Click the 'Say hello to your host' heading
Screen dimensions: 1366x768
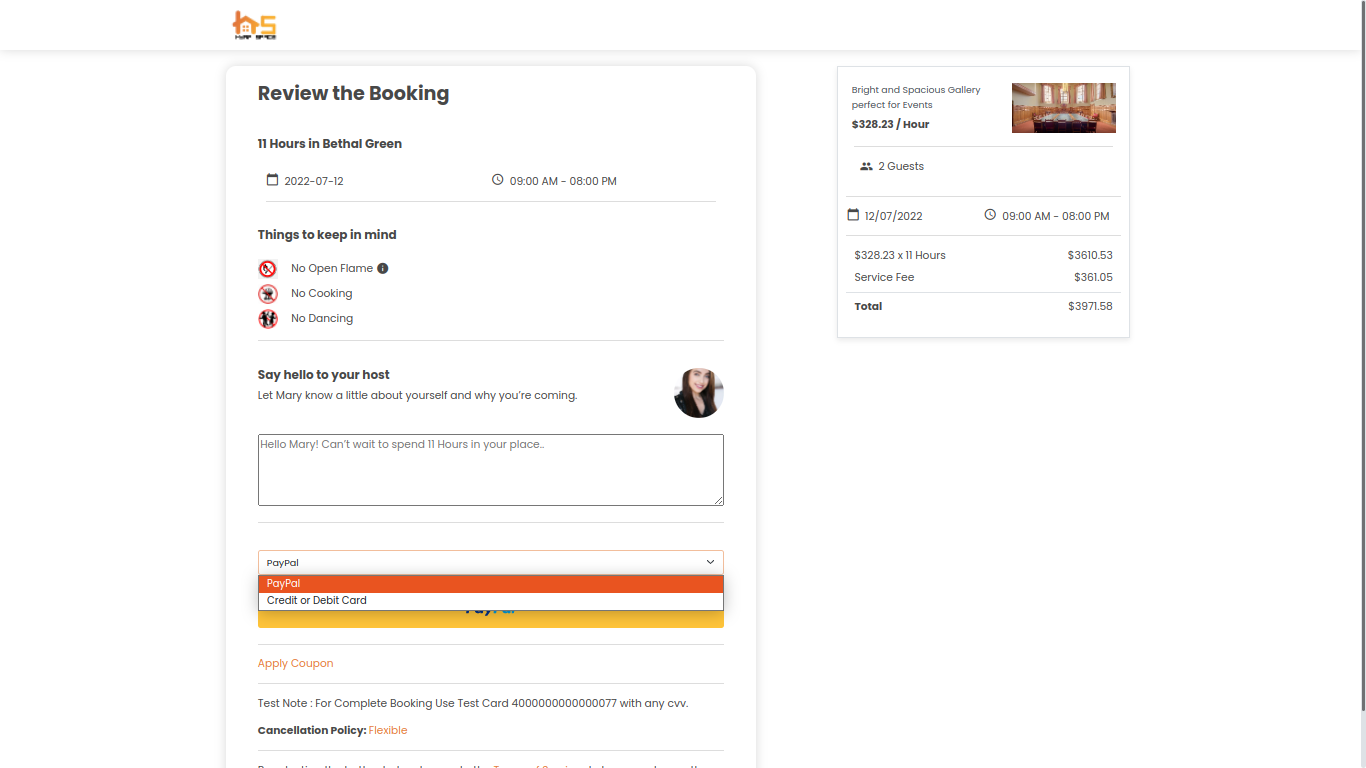(x=324, y=374)
